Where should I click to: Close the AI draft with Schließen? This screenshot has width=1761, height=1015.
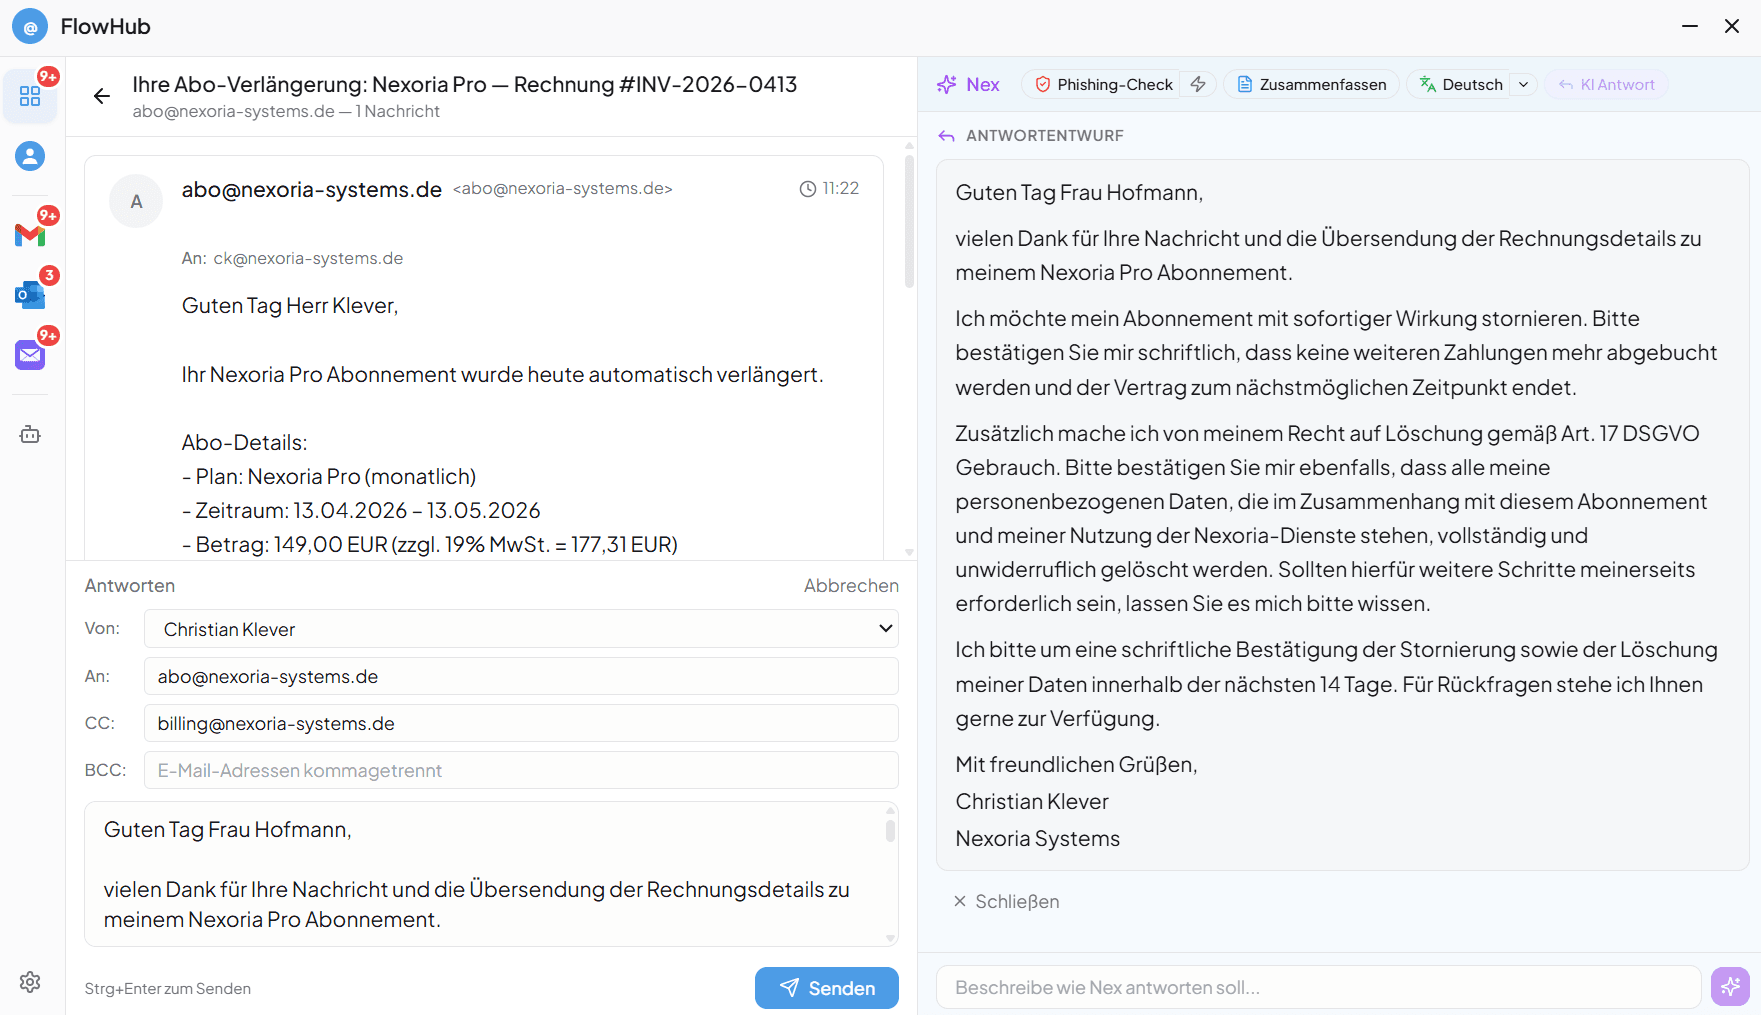tap(1006, 901)
